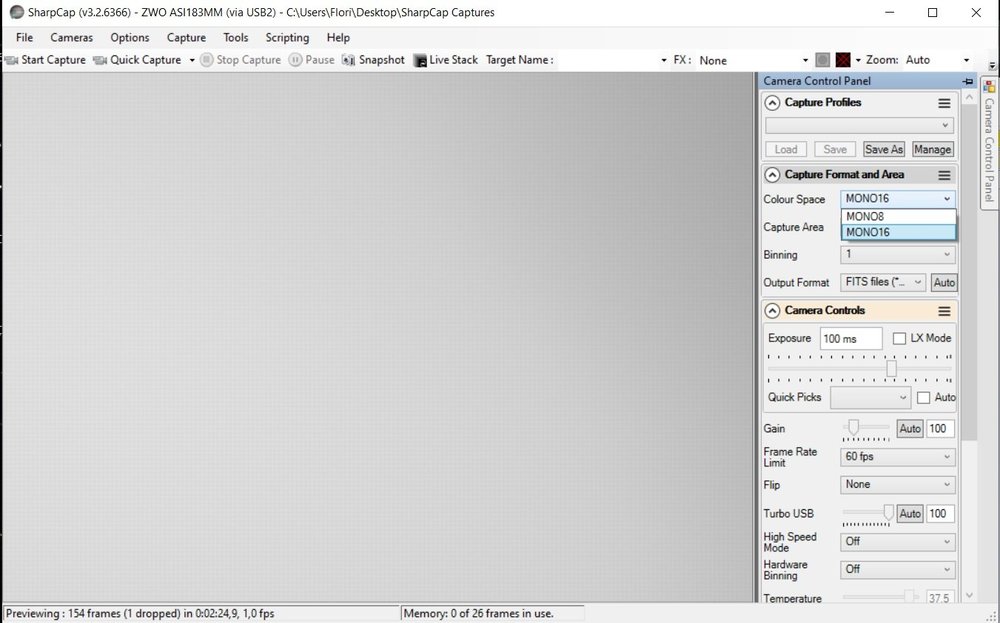Click the grey histogram icon beside FX

click(x=823, y=60)
